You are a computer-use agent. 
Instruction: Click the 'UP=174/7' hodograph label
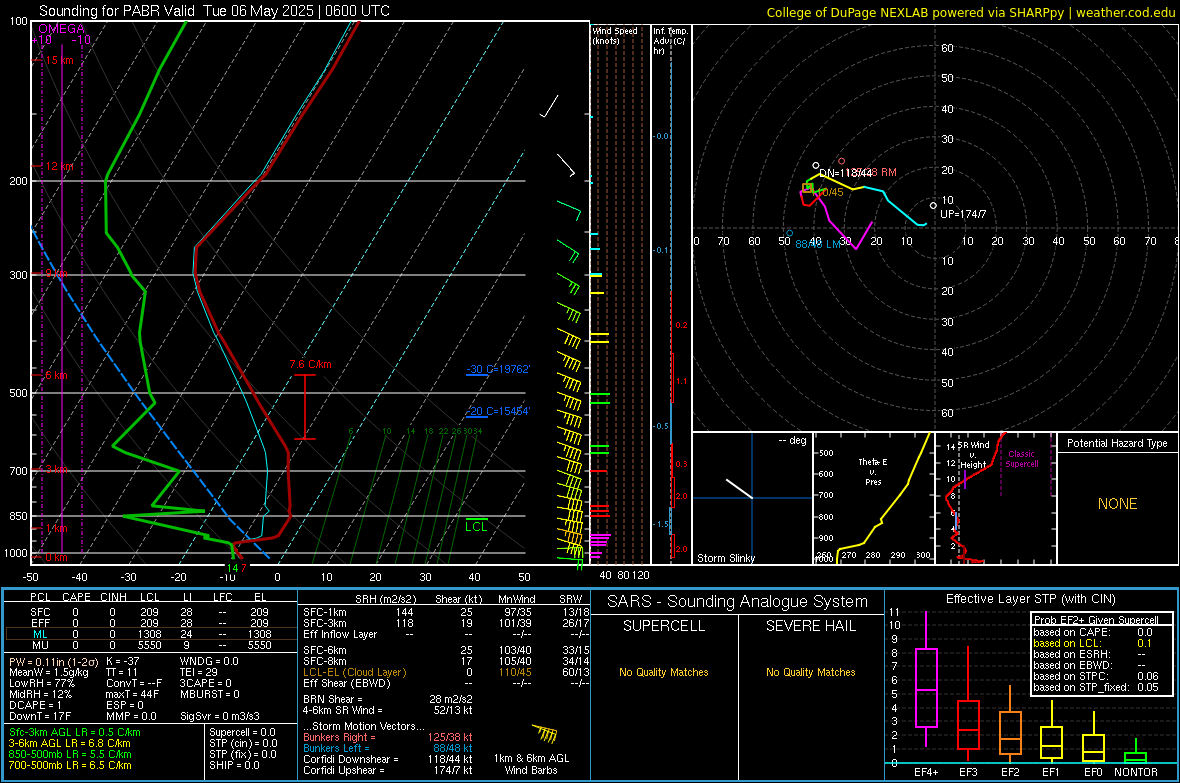pos(963,214)
